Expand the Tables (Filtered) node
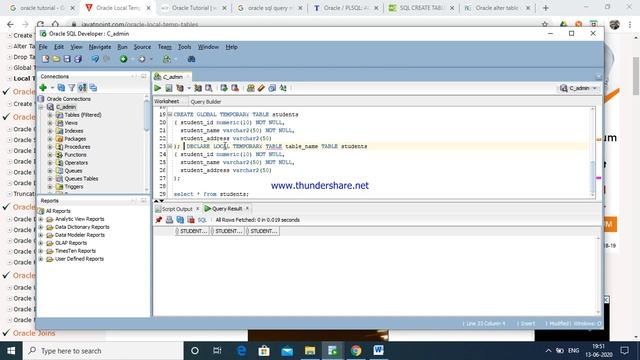Image resolution: width=640 pixels, height=360 pixels. tap(50, 115)
